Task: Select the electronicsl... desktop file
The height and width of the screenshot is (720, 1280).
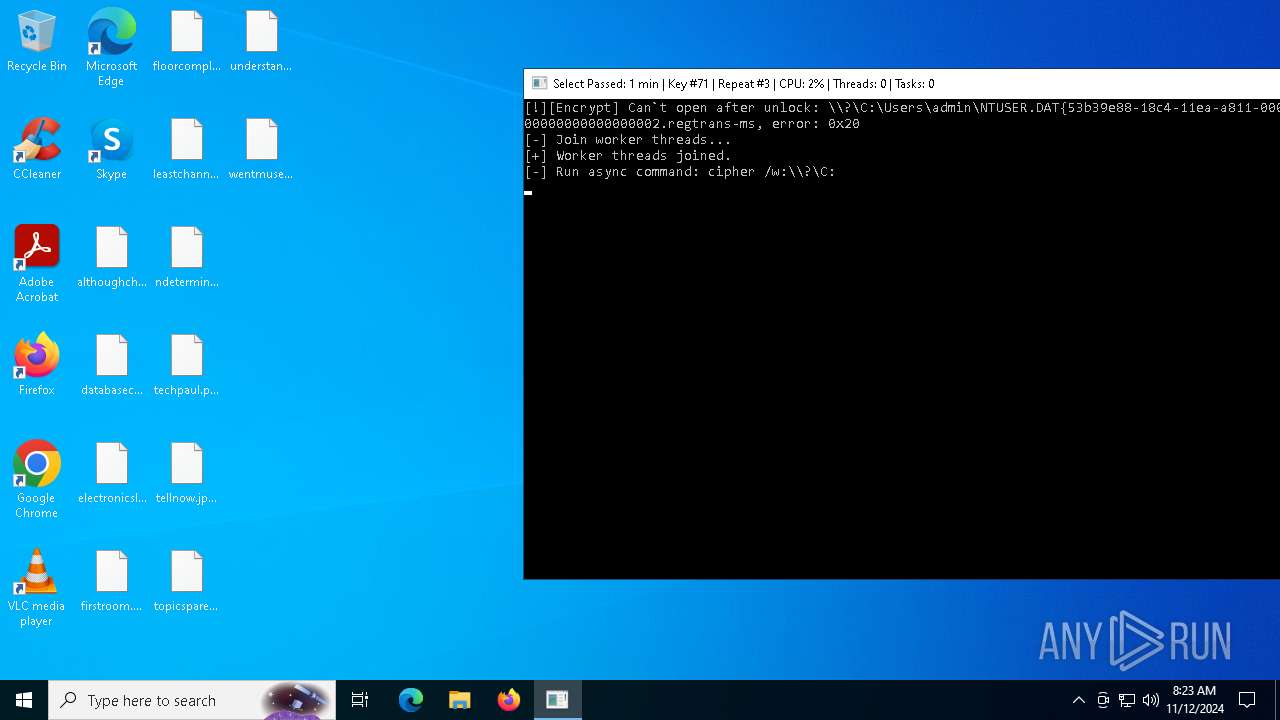Action: [x=112, y=474]
